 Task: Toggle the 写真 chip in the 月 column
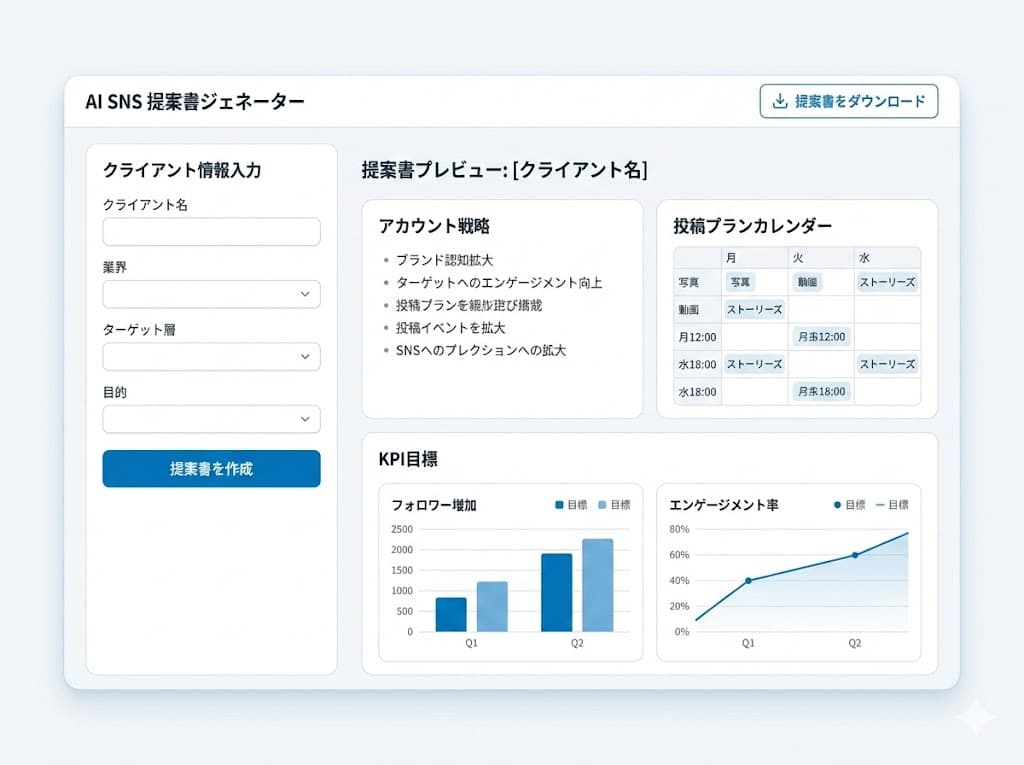(x=742, y=282)
